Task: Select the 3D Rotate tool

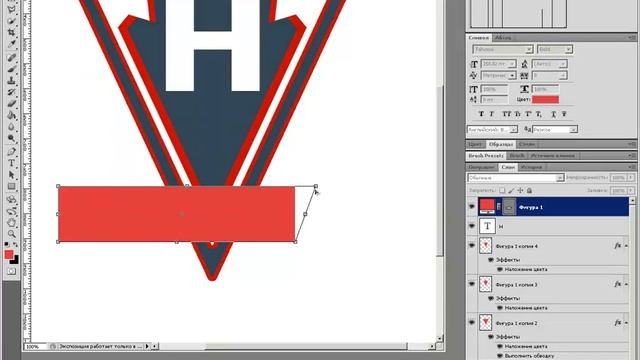Action: pos(12,200)
